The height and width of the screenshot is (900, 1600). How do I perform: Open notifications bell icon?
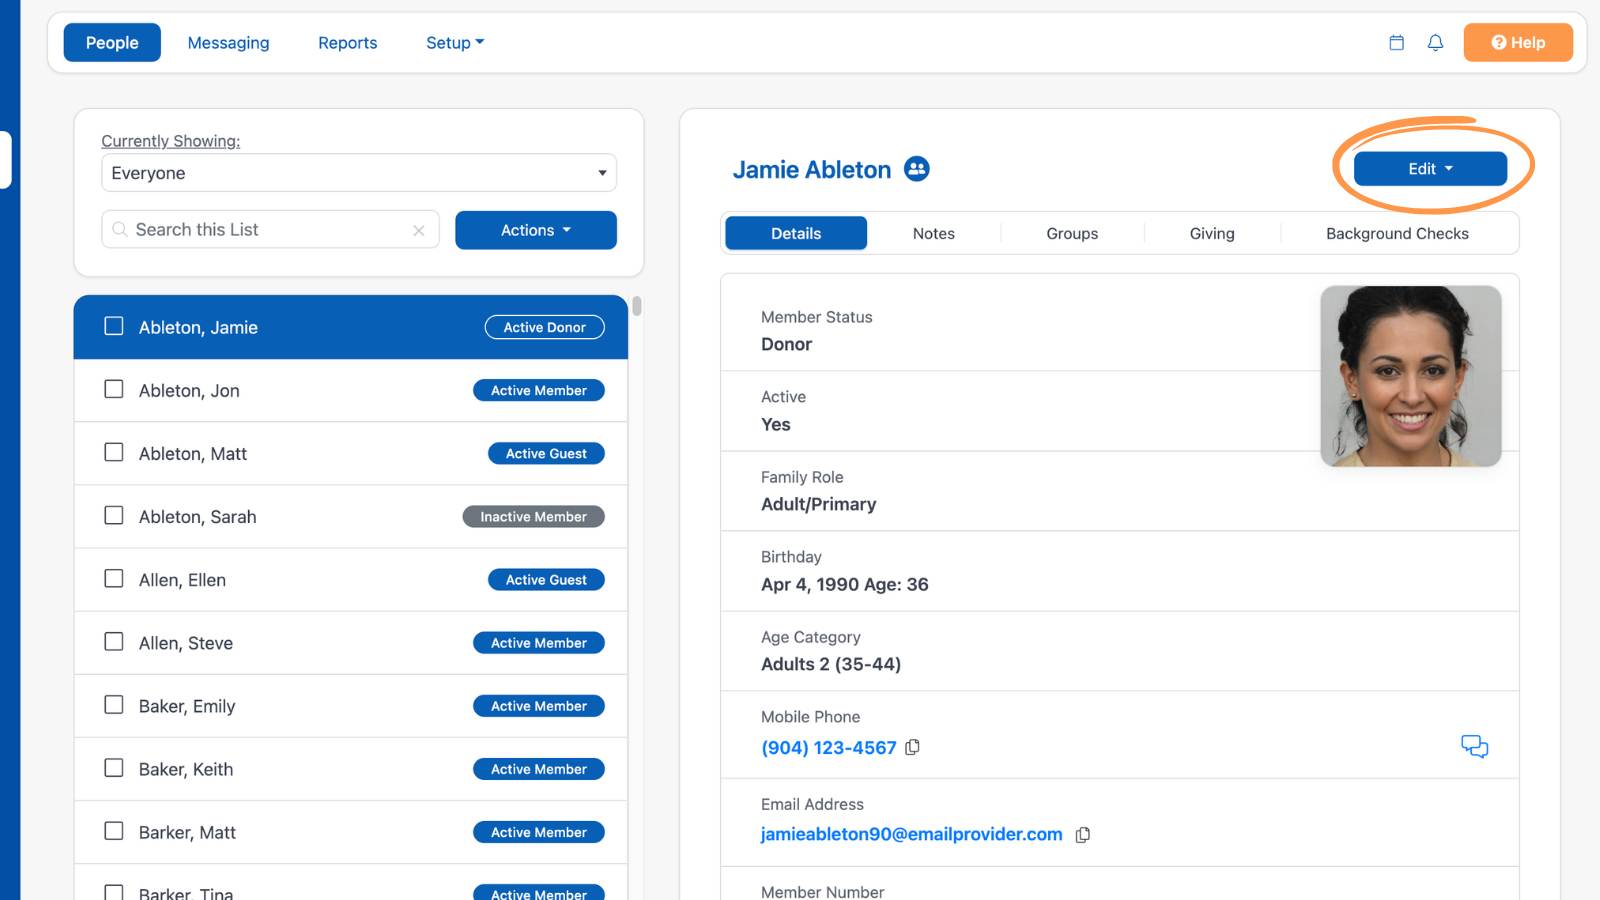click(x=1435, y=43)
